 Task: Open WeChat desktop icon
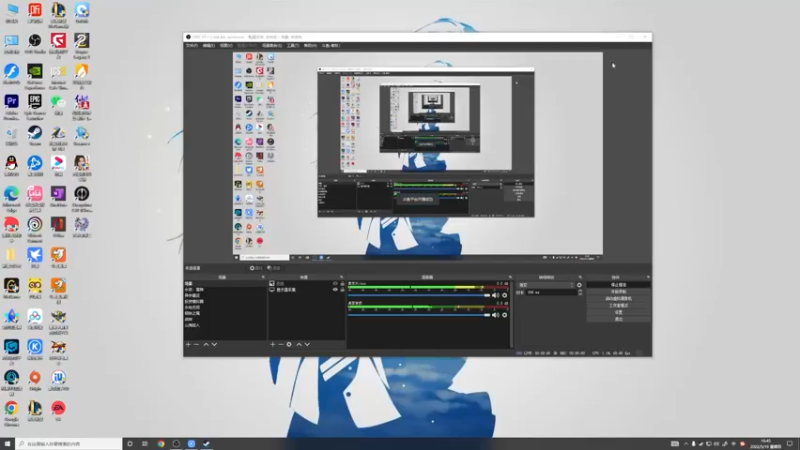point(58,105)
